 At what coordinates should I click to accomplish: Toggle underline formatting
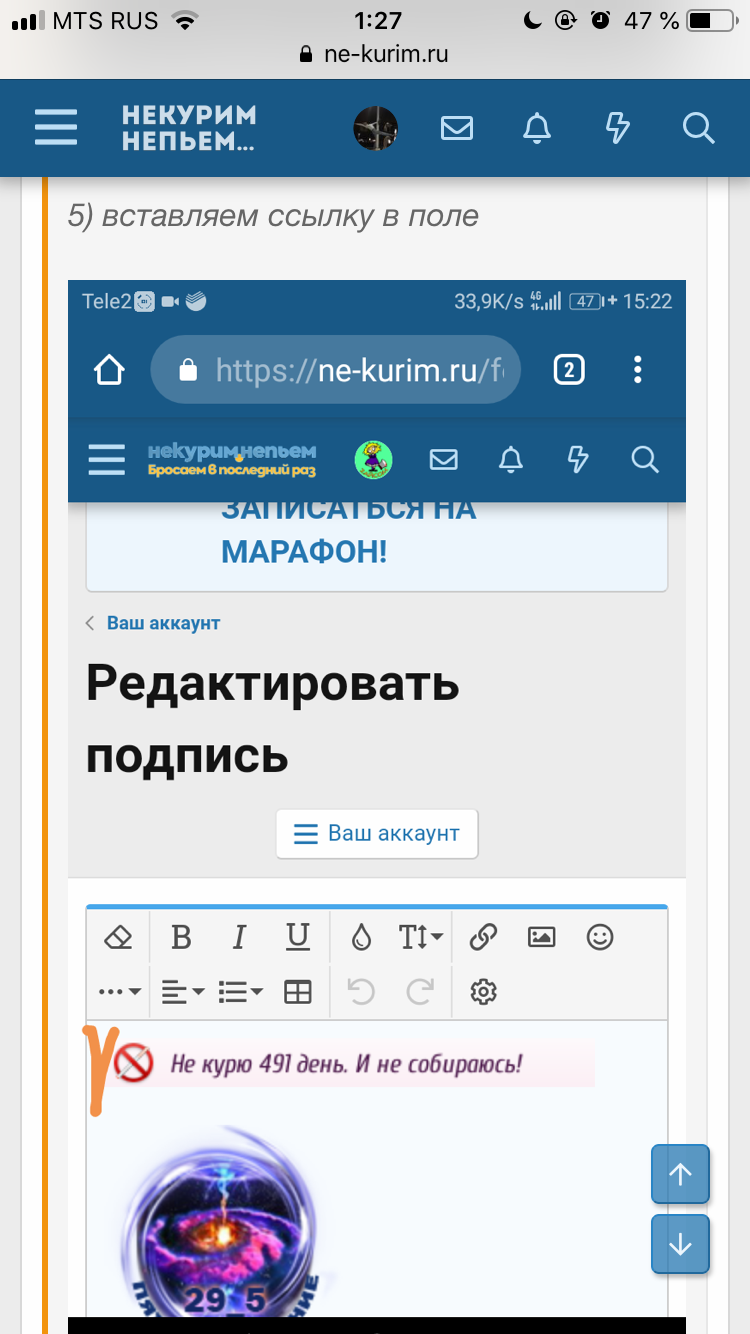[298, 937]
